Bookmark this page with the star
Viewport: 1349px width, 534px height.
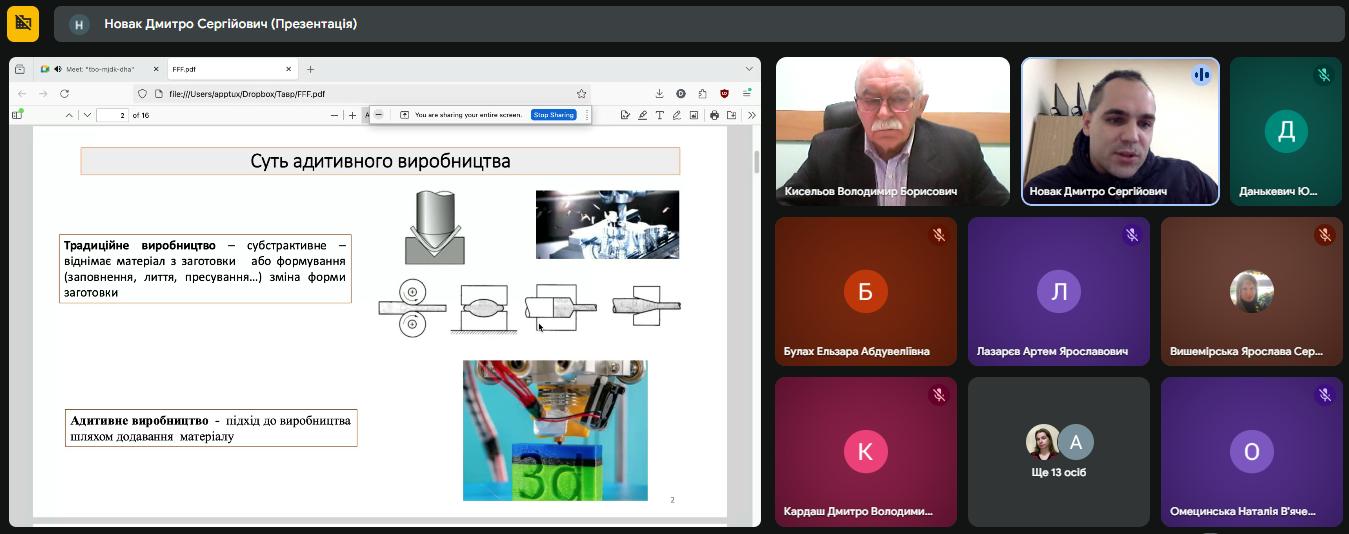tap(581, 93)
